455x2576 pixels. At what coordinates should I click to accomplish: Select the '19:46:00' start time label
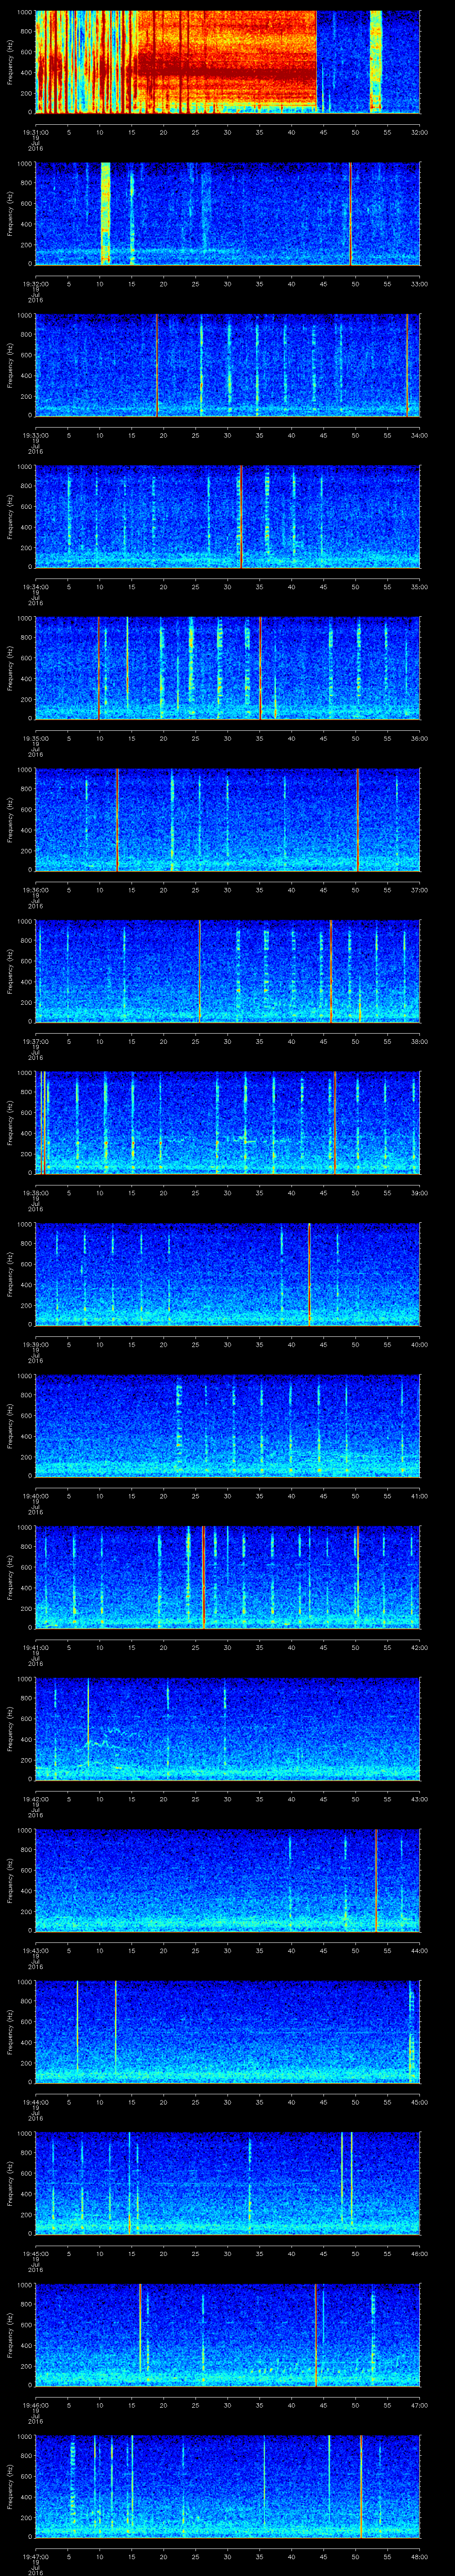[x=35, y=2404]
